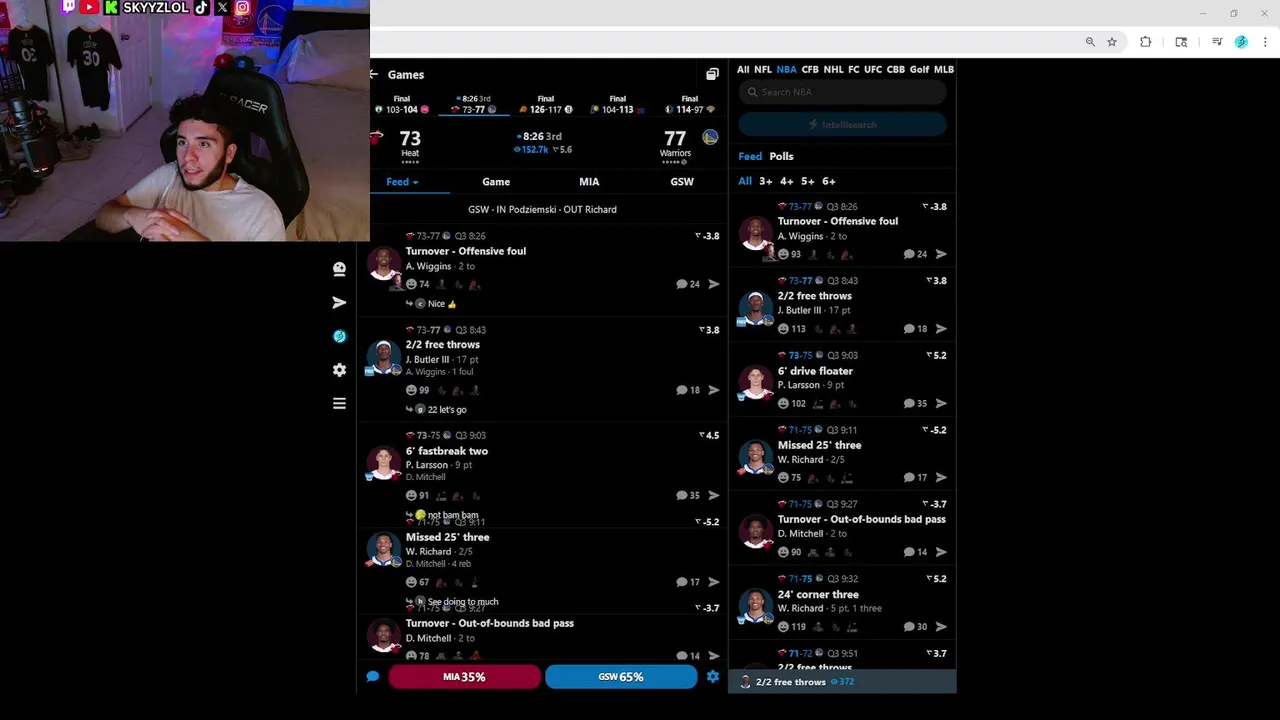Viewport: 1280px width, 720px height.
Task: Click the Intellisearch button
Action: point(842,125)
